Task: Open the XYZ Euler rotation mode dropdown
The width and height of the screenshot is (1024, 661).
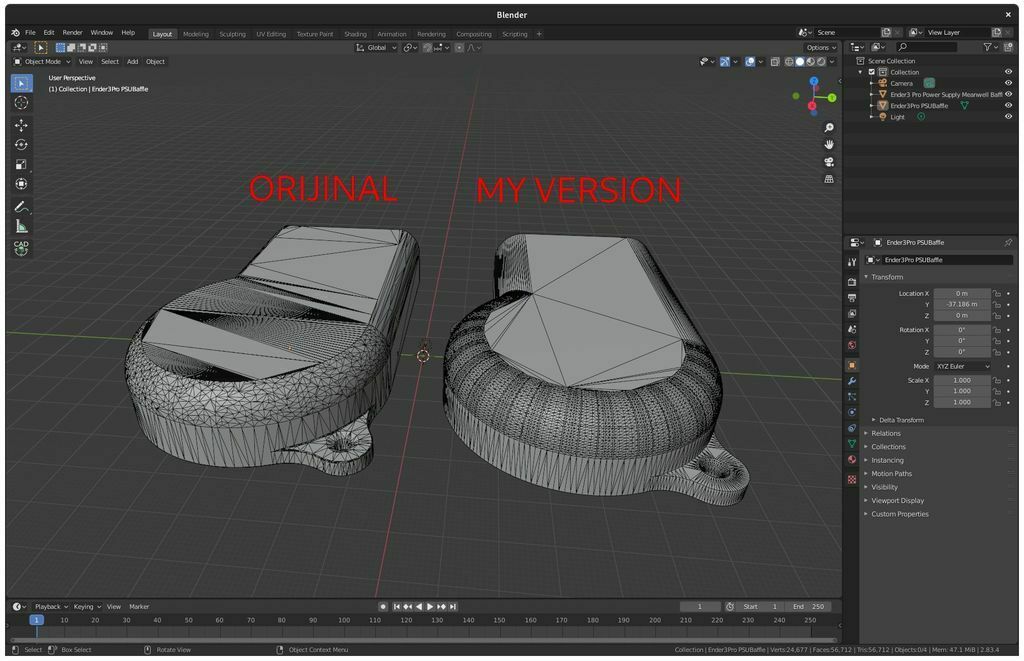Action: point(962,366)
